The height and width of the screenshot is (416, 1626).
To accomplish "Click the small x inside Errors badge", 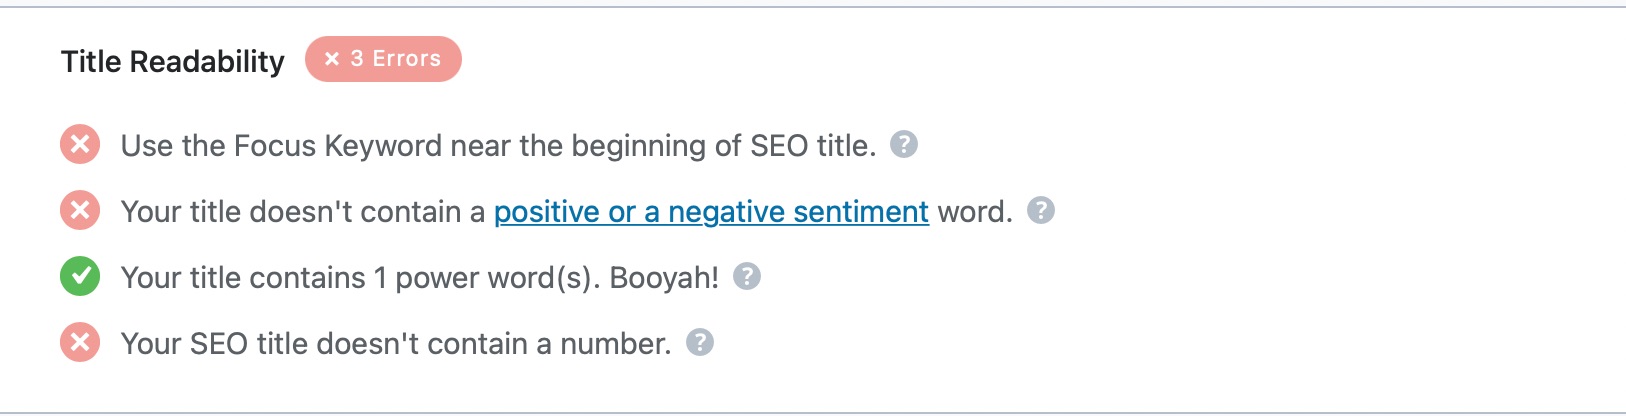I will click(332, 59).
